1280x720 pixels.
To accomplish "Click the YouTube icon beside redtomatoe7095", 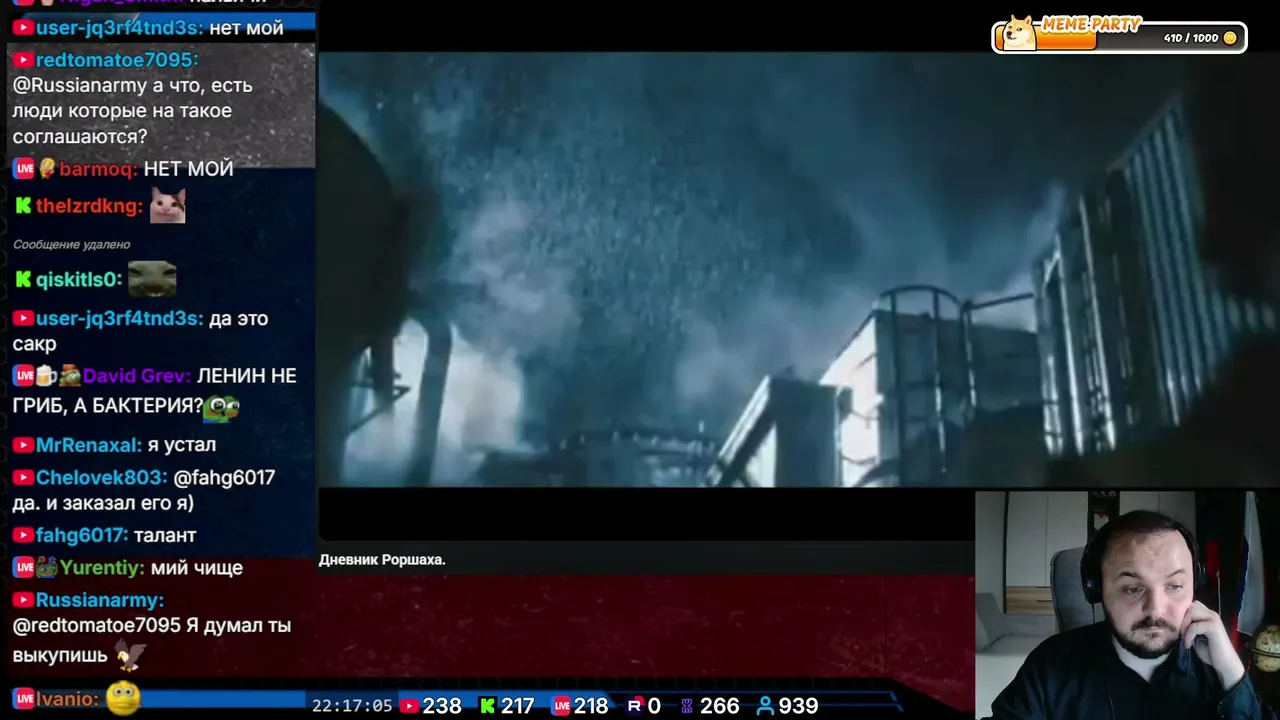I will coord(23,60).
